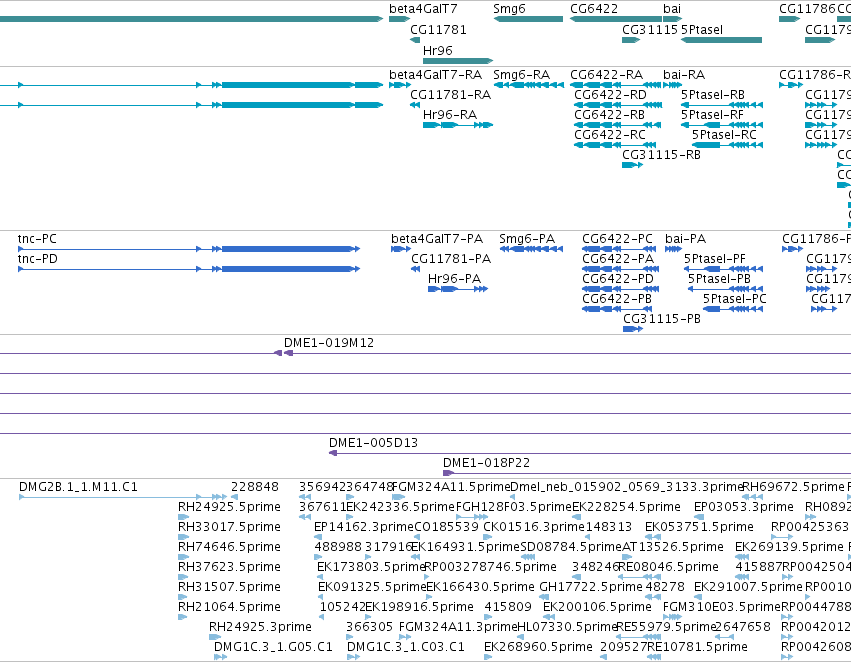Viewport: 851px width, 662px height.
Task: Select the 5PtaseI-RF transcript label
Action: 712,114
